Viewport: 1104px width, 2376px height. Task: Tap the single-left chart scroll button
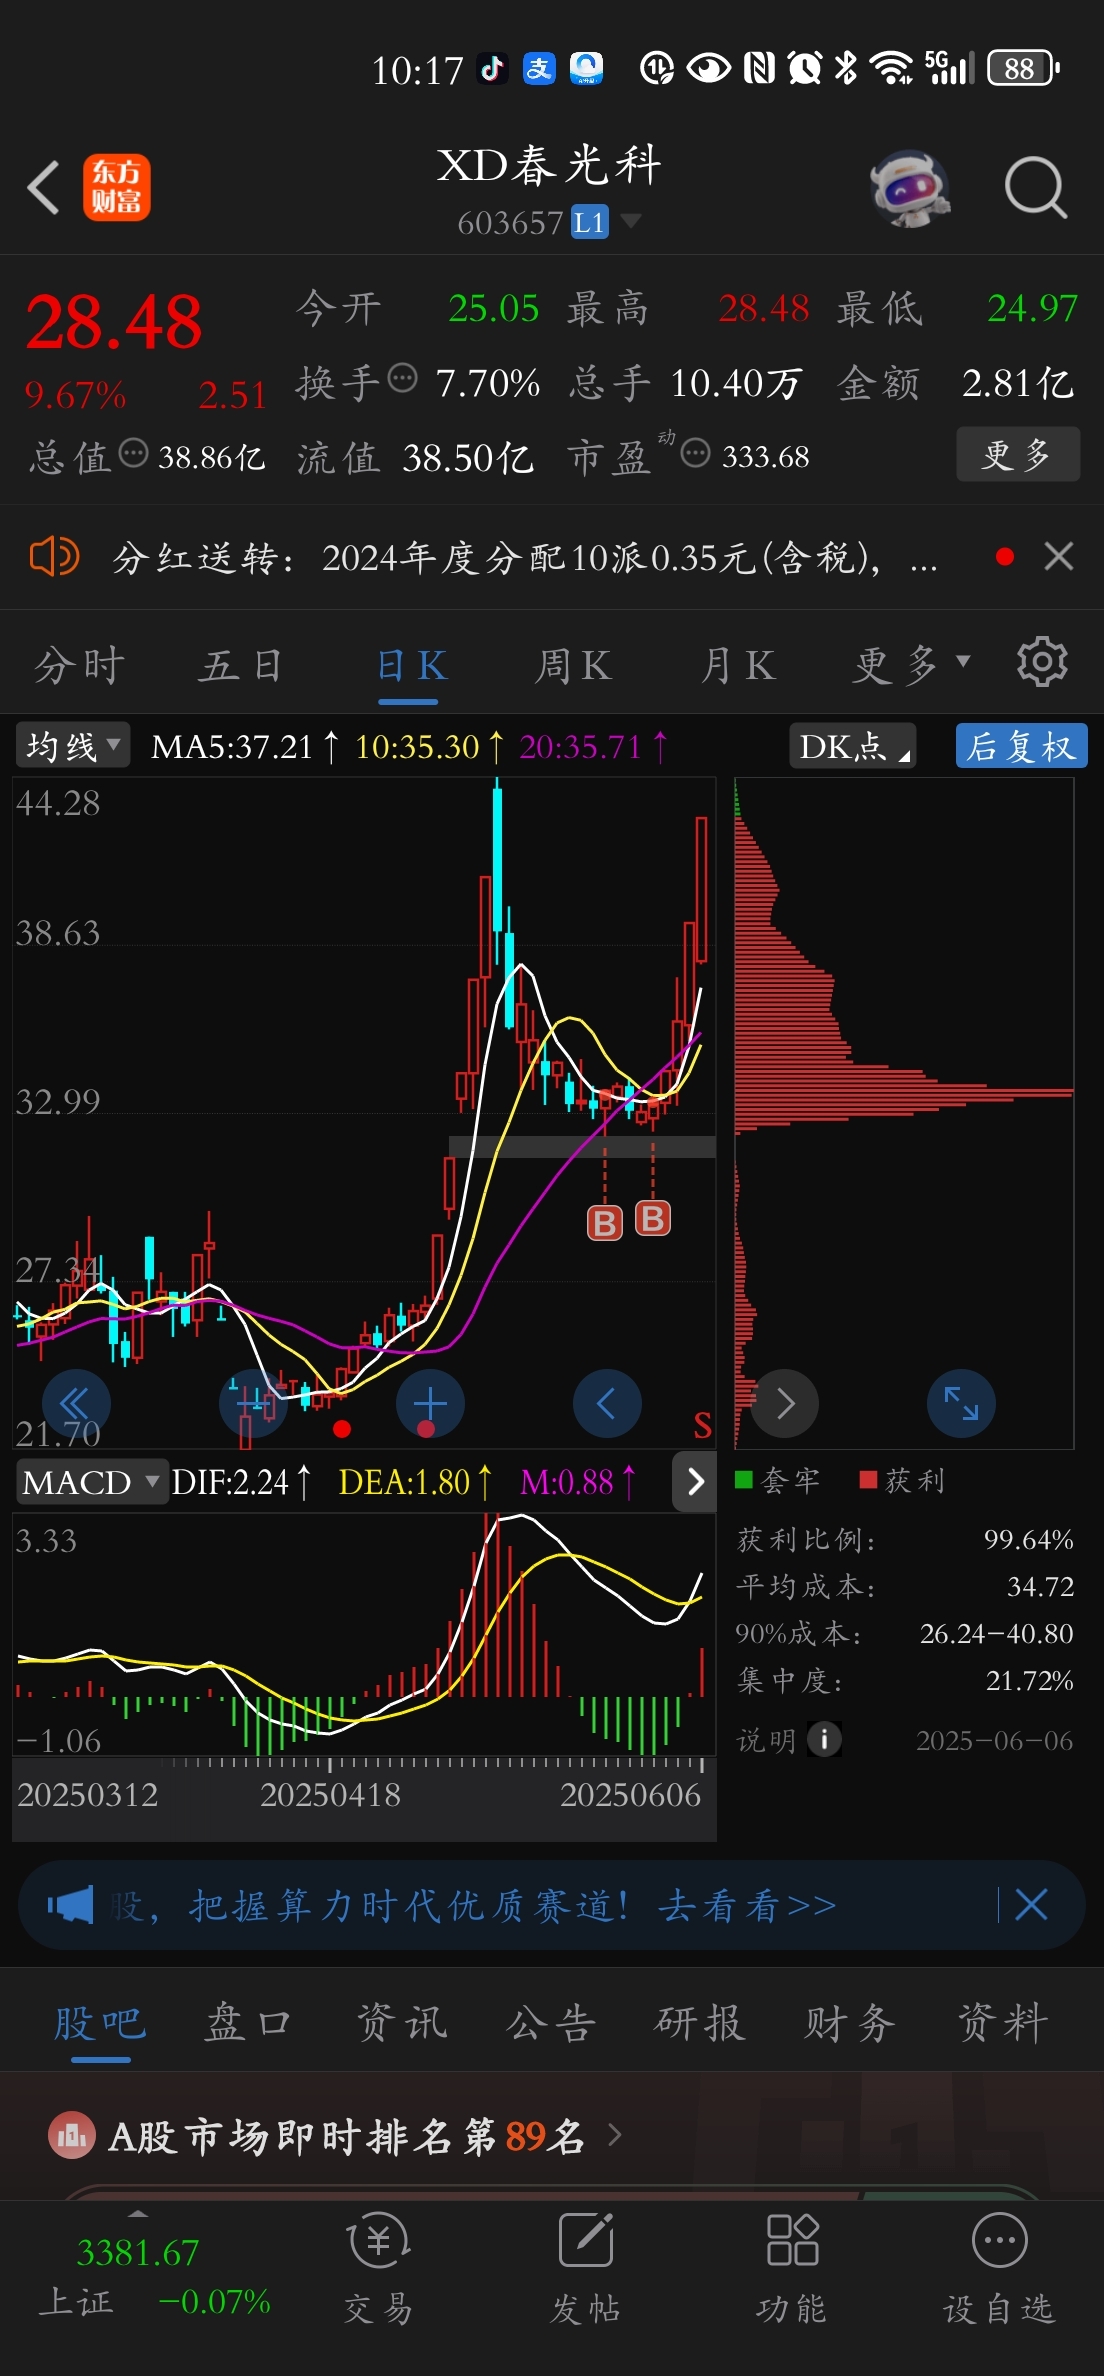click(607, 1403)
